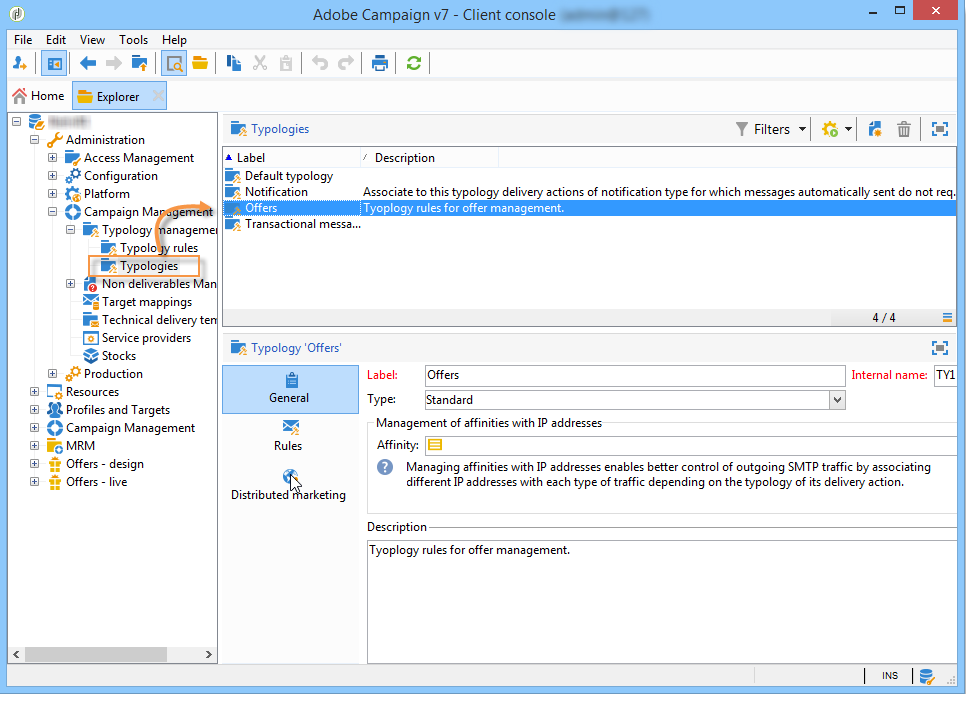Click the undo arrow icon

pos(320,63)
